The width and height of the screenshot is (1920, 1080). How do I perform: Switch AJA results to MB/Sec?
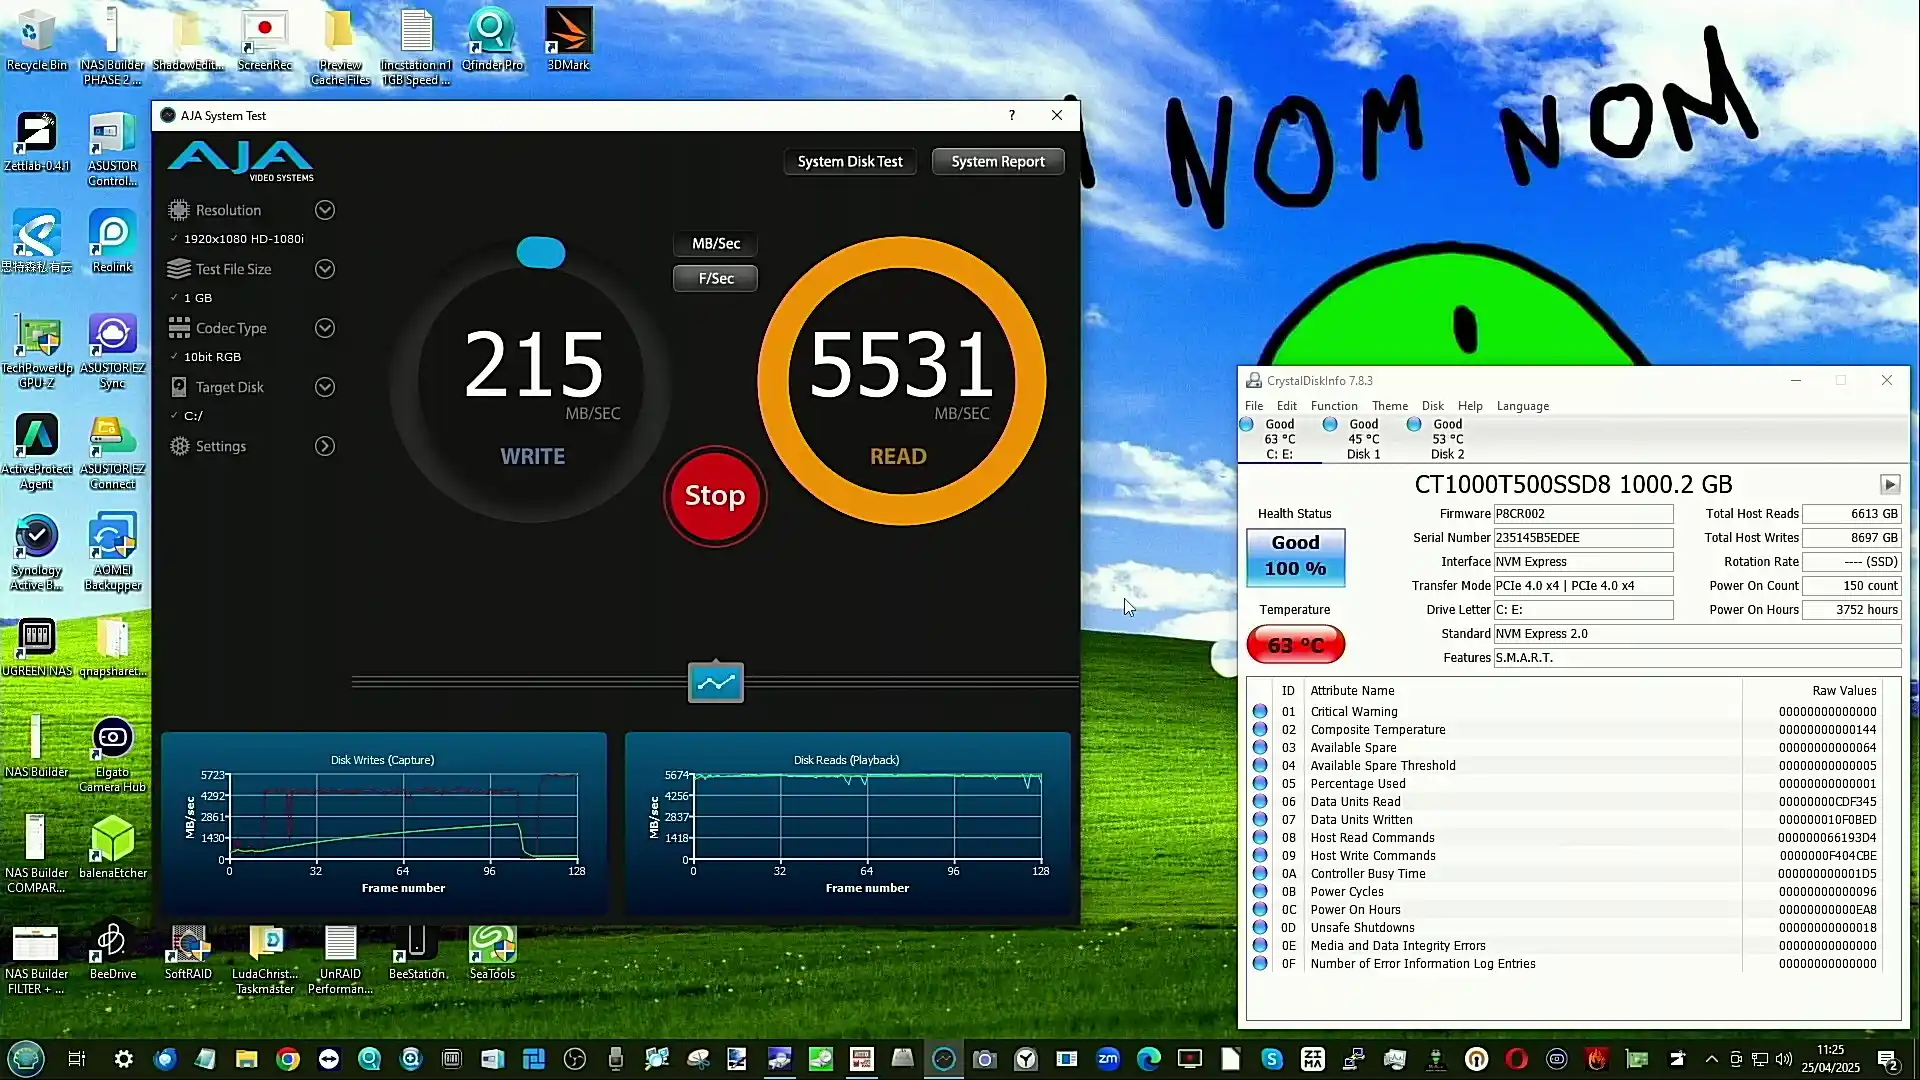click(716, 244)
